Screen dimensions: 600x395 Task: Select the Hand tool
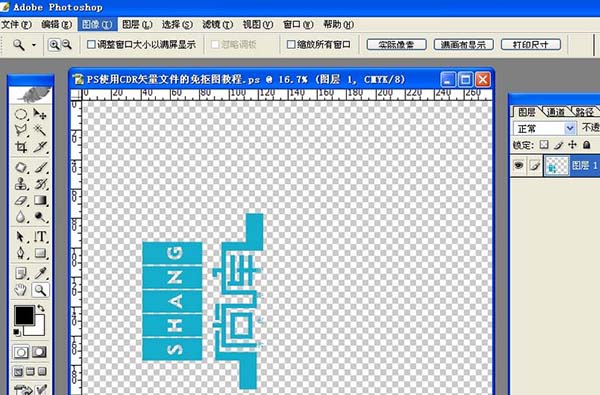click(x=21, y=290)
